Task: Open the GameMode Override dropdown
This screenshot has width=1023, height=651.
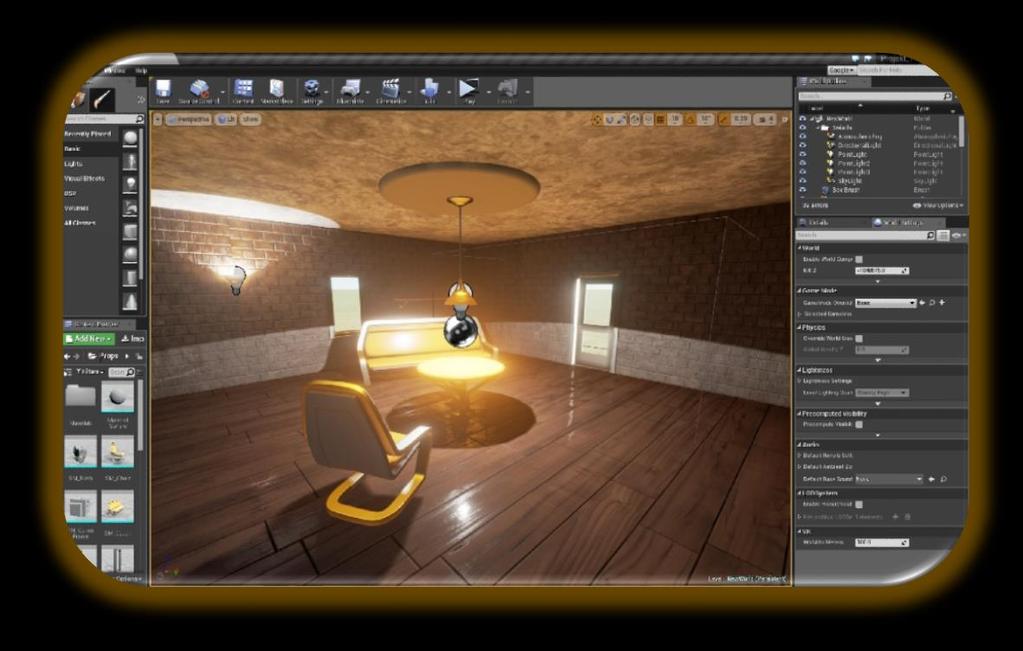Action: coord(885,303)
